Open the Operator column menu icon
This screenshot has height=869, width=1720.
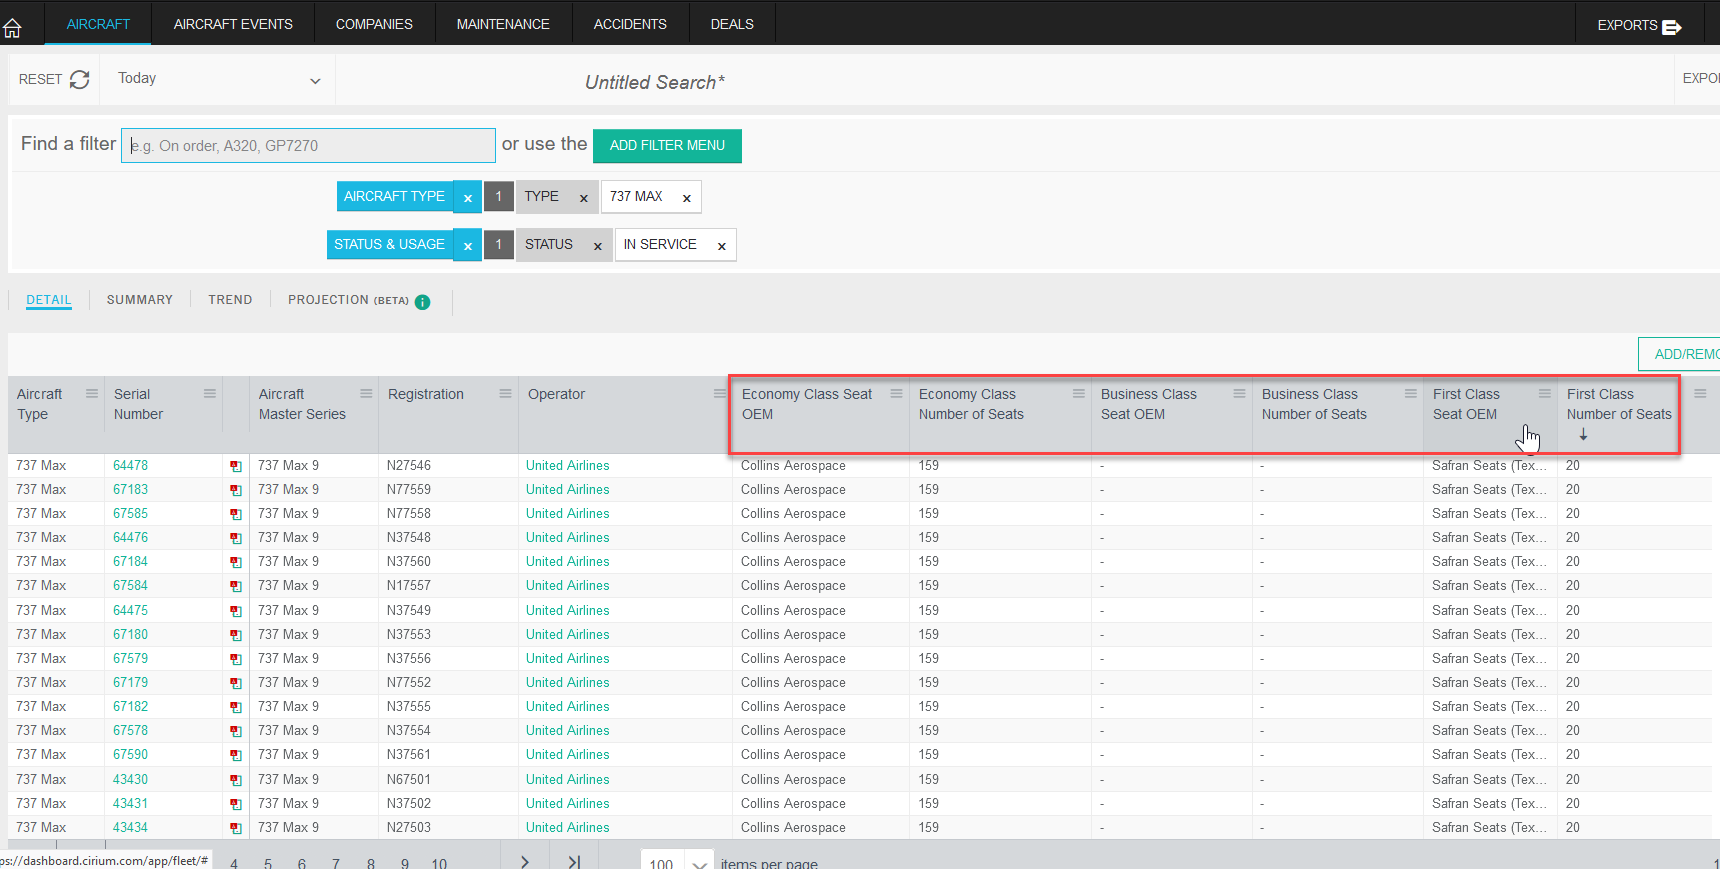click(x=719, y=394)
